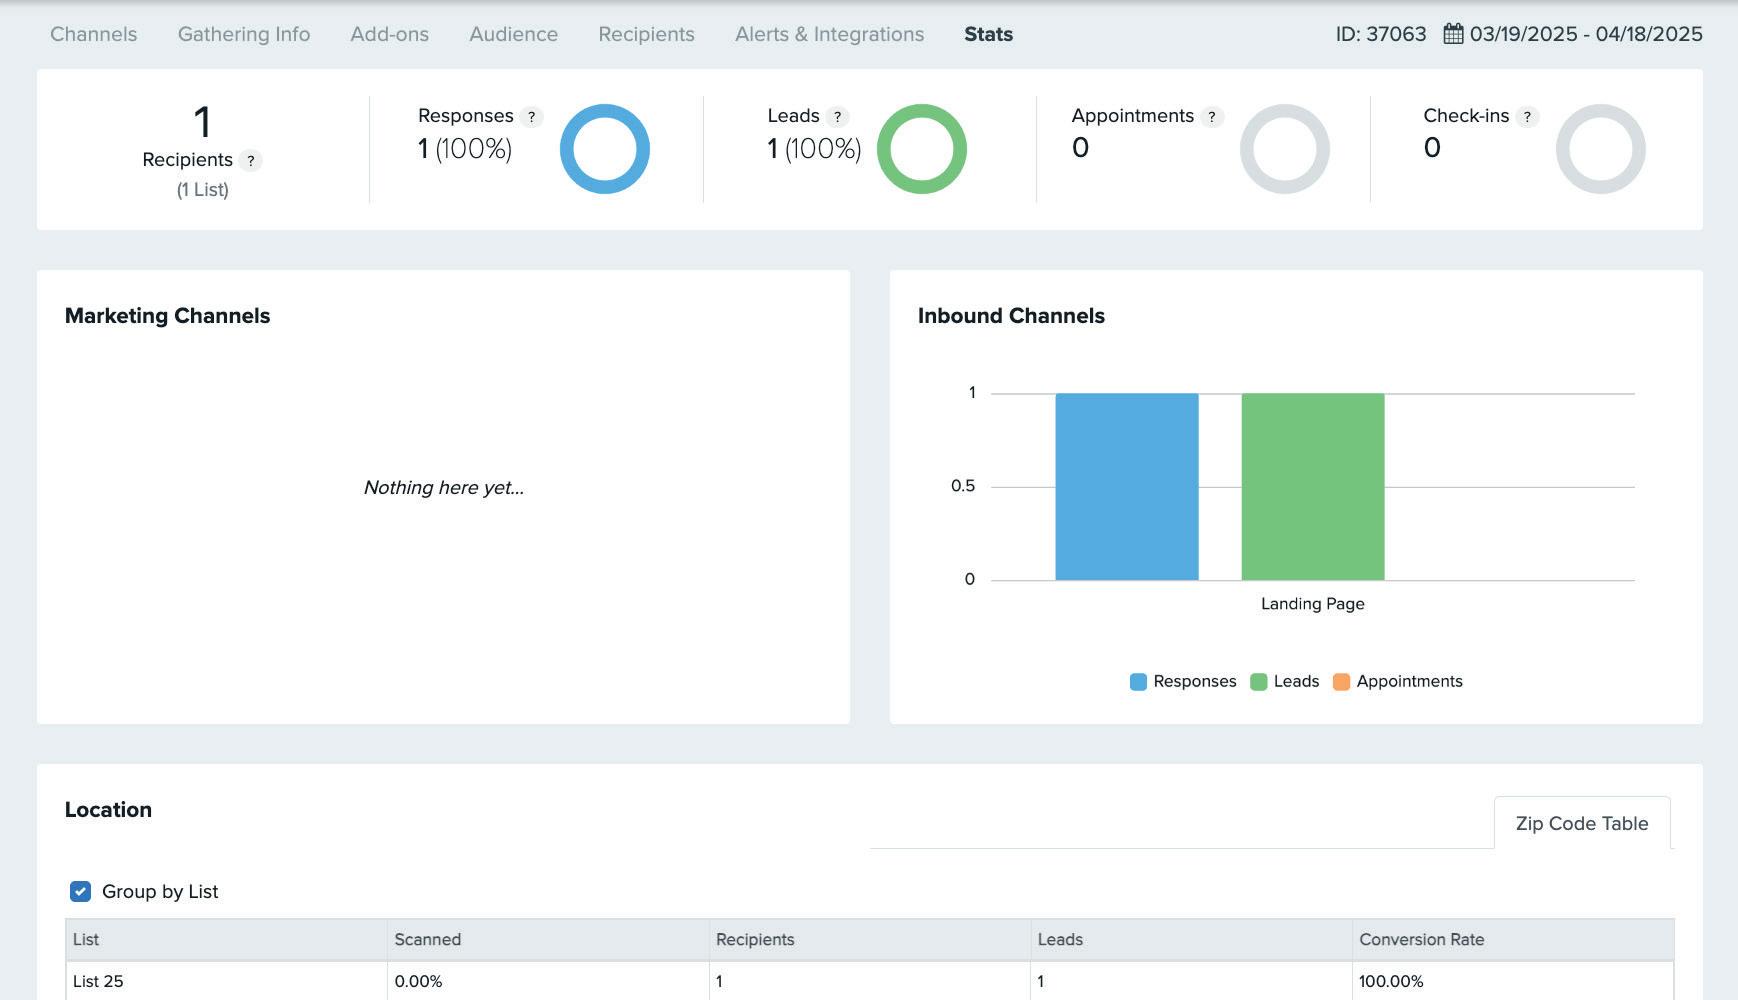Open the Alerts & Integrations tab
This screenshot has width=1738, height=1000.
coord(829,34)
